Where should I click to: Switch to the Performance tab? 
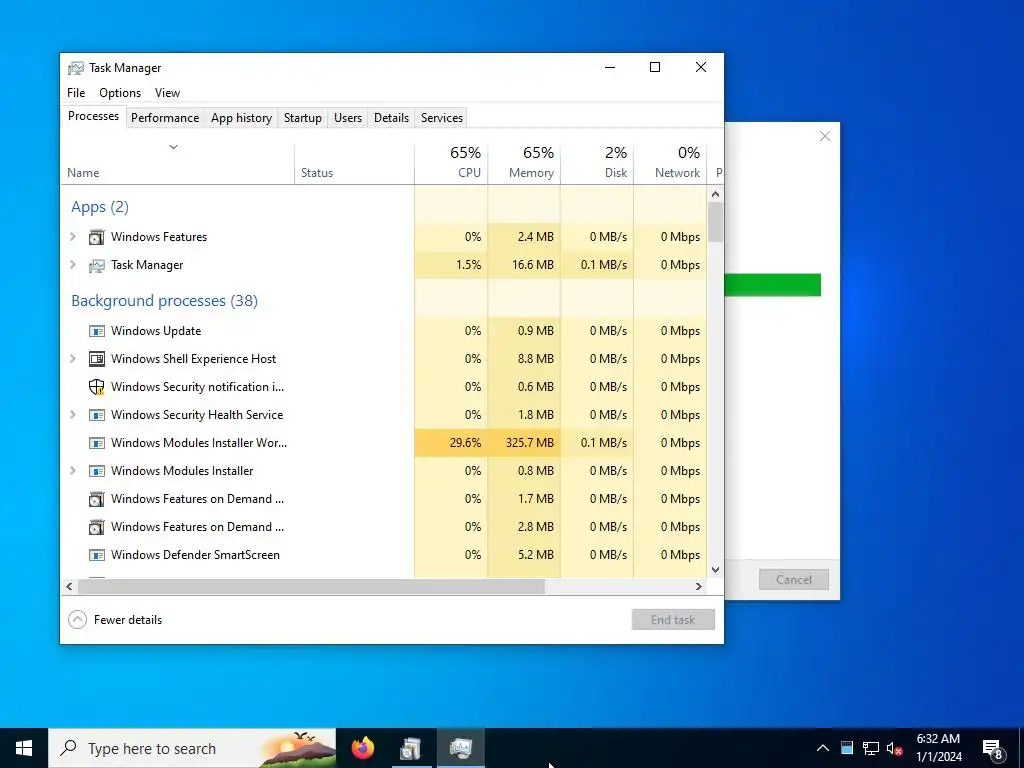(x=165, y=118)
